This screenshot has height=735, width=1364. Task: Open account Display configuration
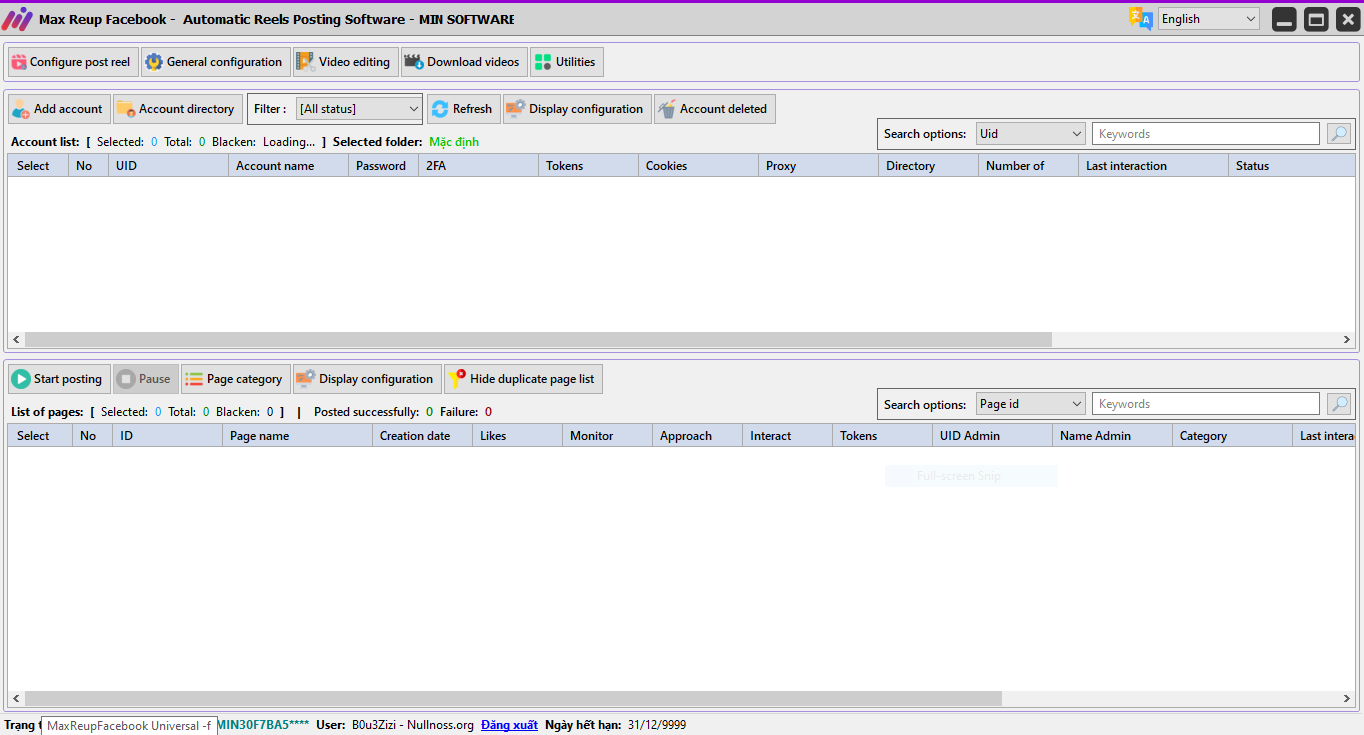tap(577, 109)
